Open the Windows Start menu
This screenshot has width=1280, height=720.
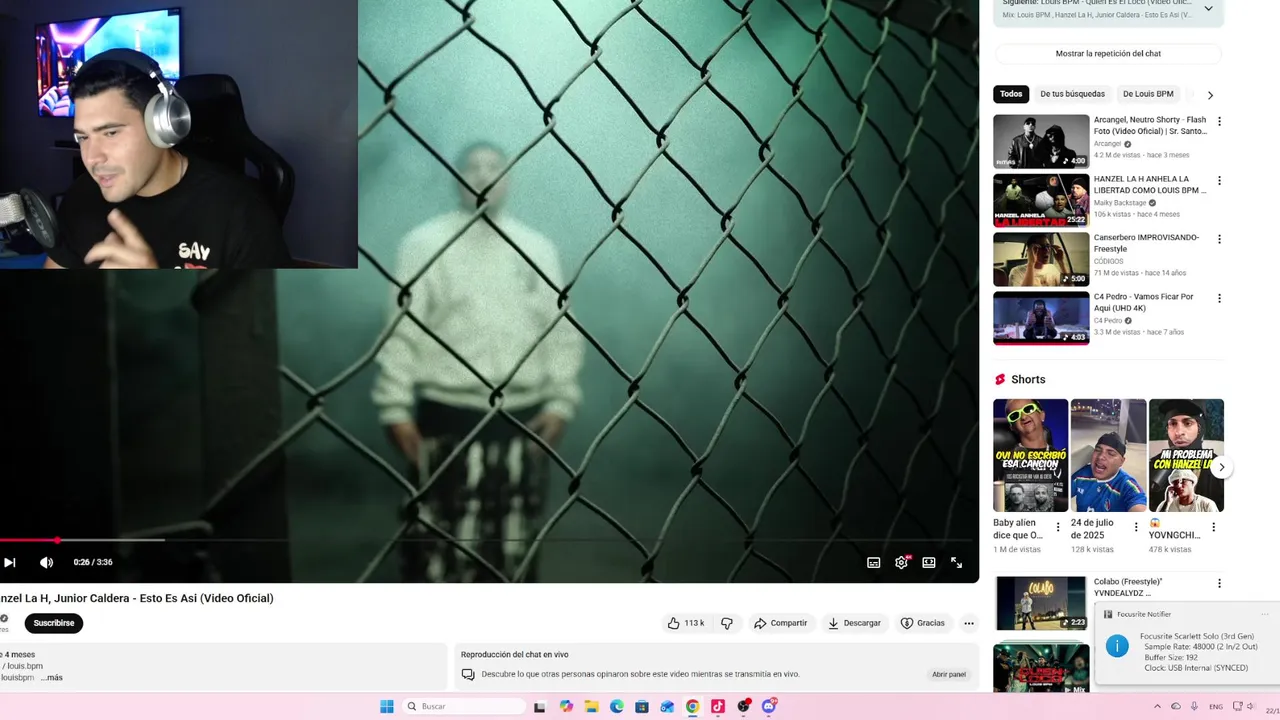(387, 706)
